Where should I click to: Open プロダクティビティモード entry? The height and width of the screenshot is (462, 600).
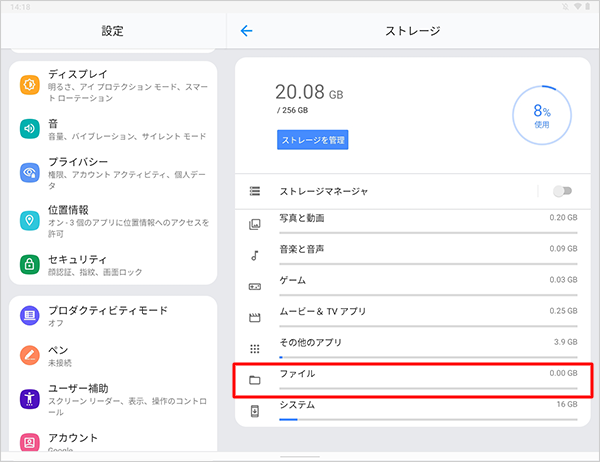(x=113, y=316)
